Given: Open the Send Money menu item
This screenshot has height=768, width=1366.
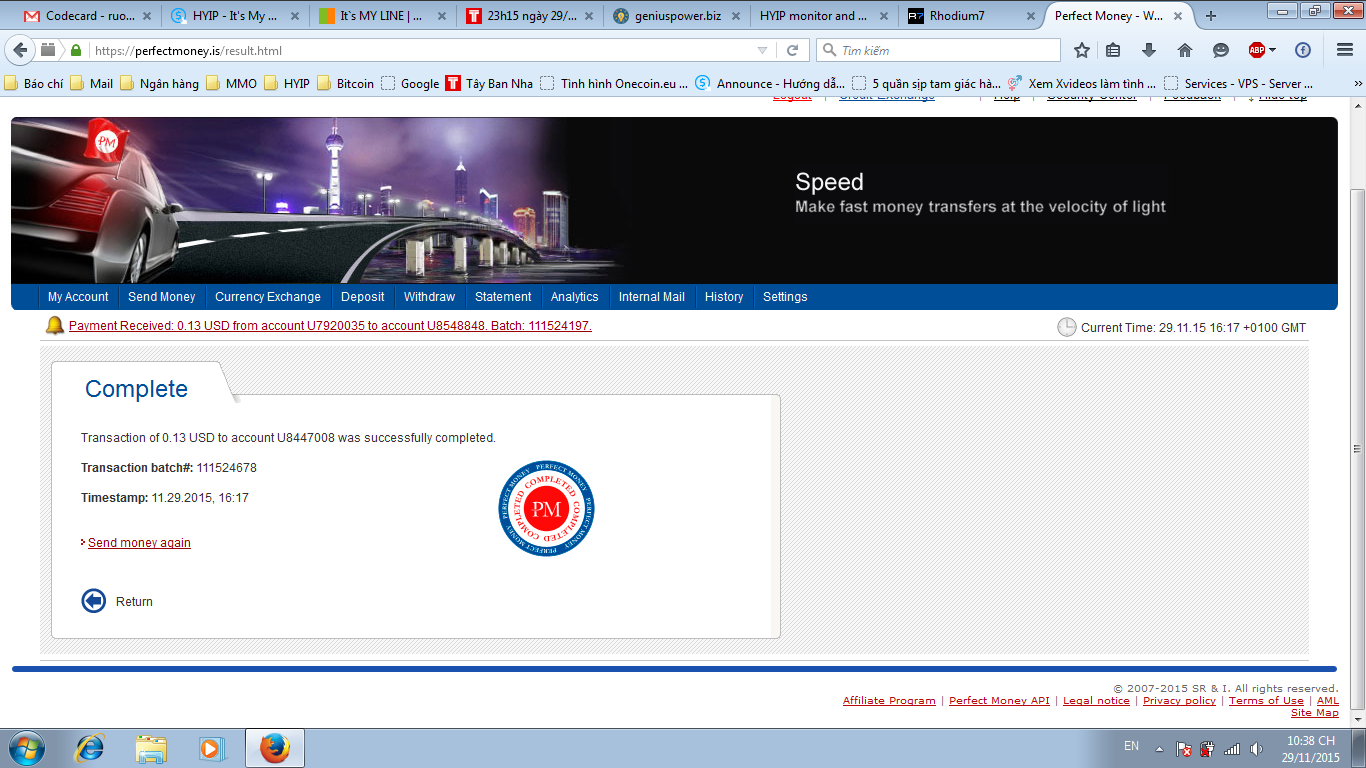Looking at the screenshot, I should pos(162,297).
